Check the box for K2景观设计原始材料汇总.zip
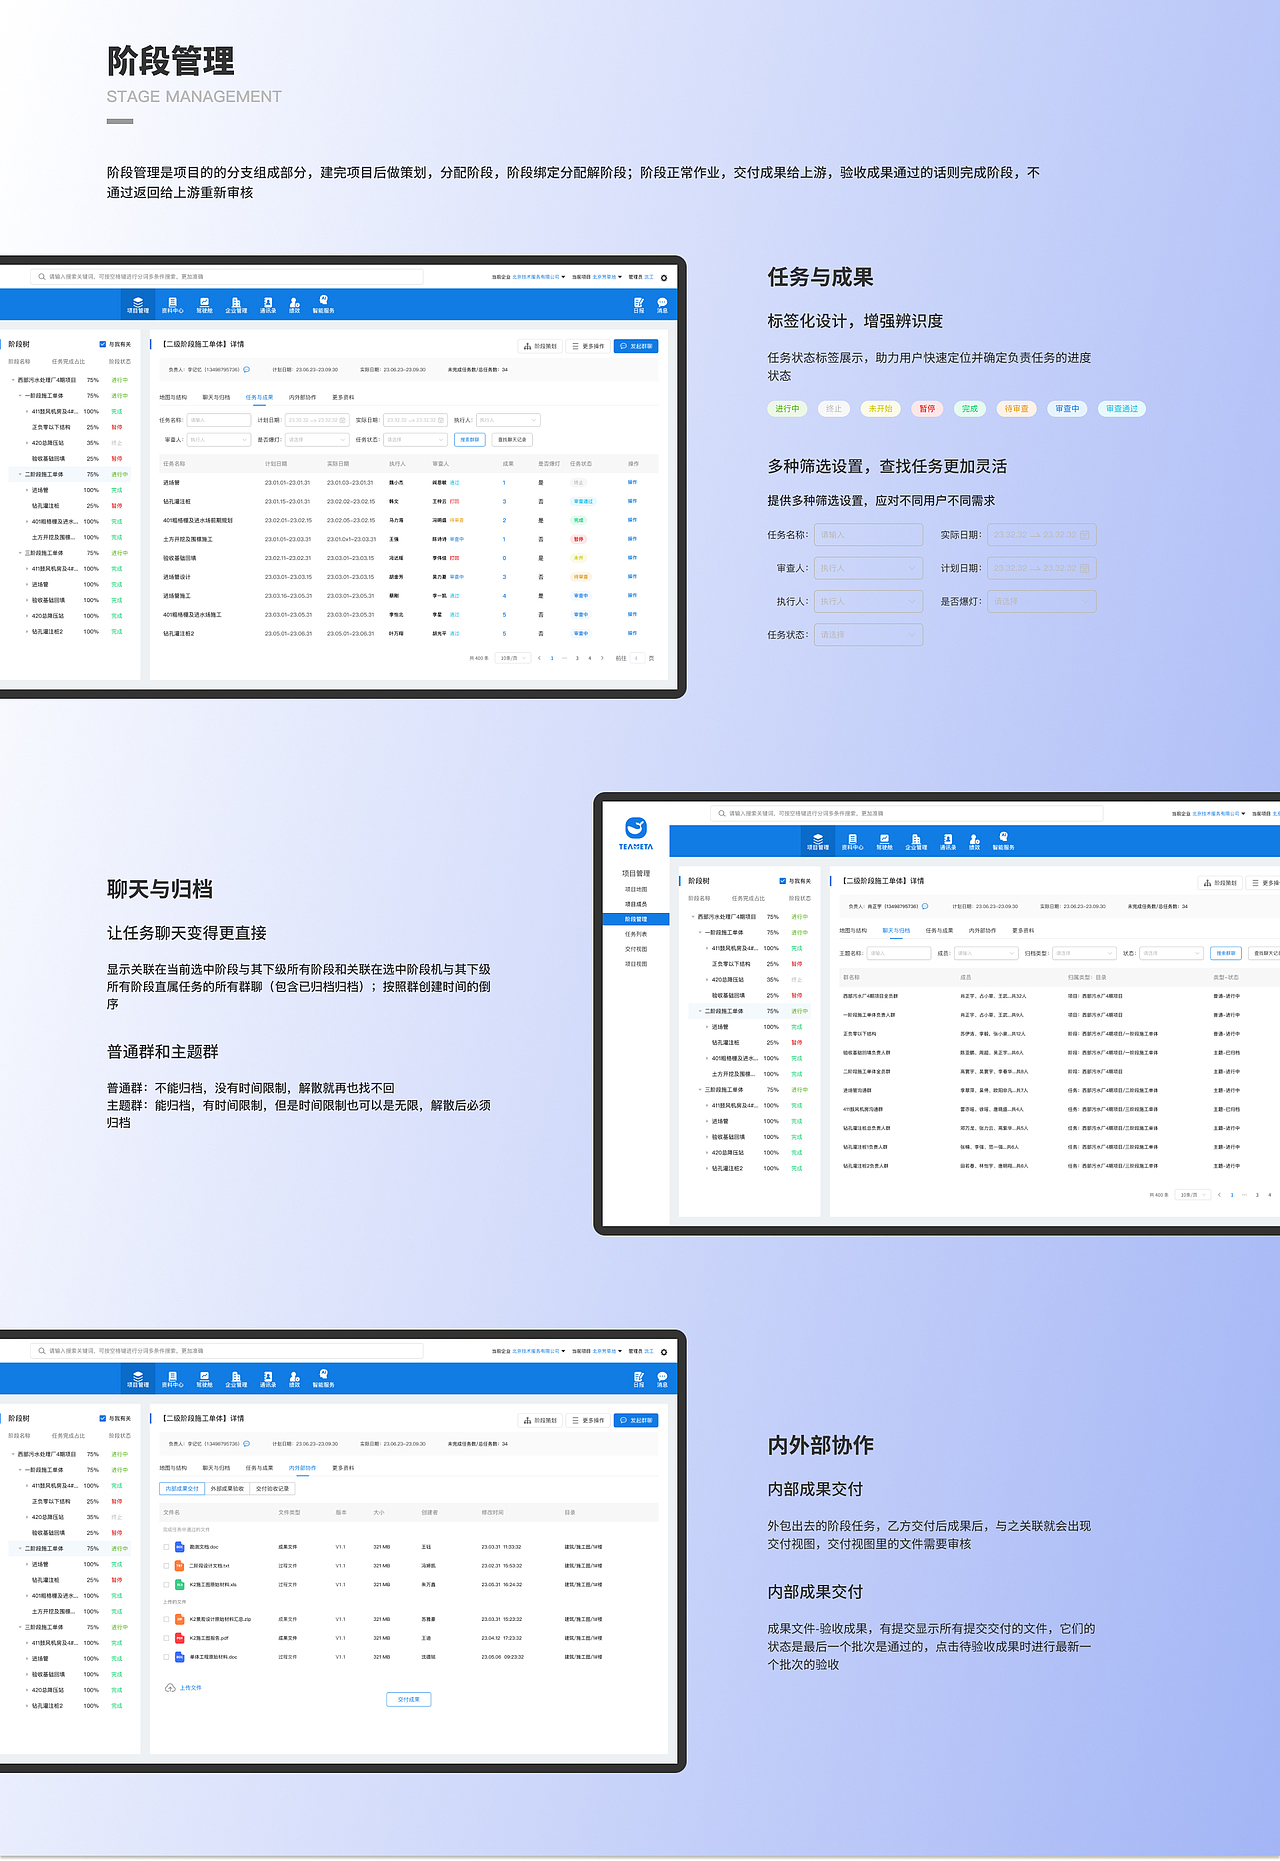 [166, 1618]
